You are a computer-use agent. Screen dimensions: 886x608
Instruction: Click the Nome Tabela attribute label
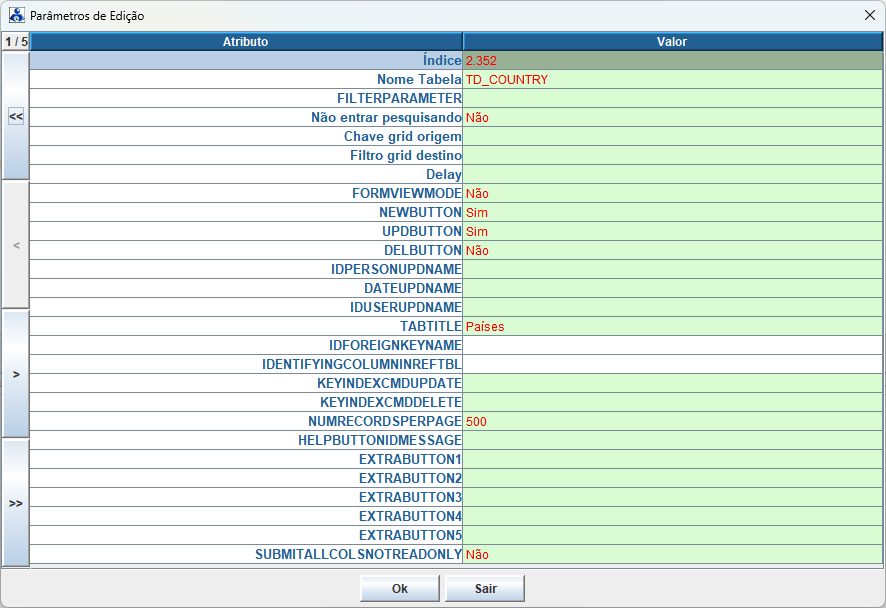[x=419, y=79]
